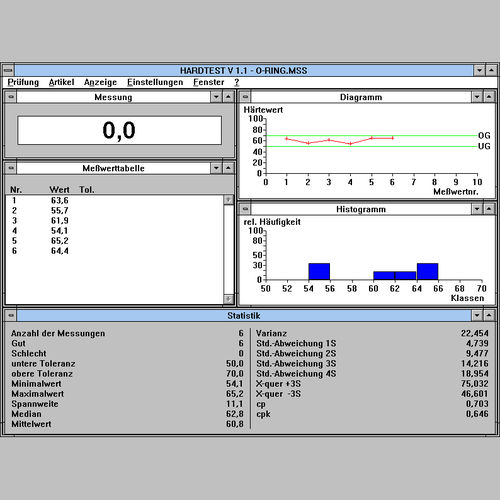Minimize the Statistik window
The height and width of the screenshot is (500, 500).
pos(477,315)
